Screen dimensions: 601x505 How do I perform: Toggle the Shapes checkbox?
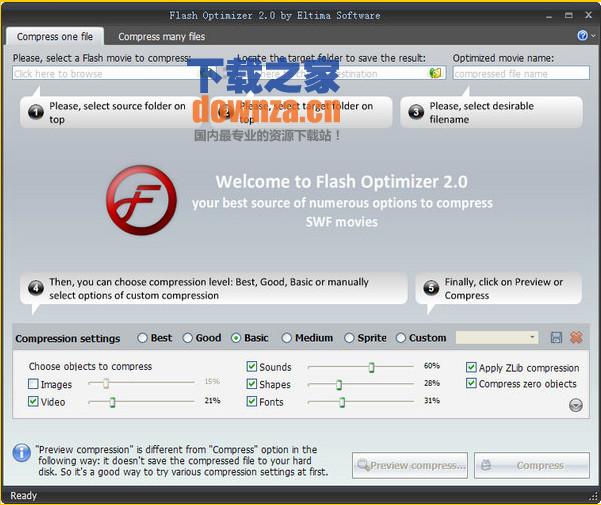(251, 384)
